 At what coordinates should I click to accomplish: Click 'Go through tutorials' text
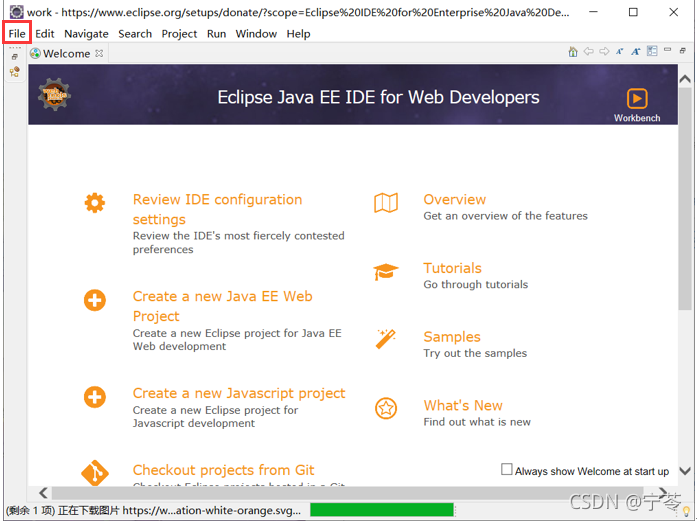click(x=476, y=285)
